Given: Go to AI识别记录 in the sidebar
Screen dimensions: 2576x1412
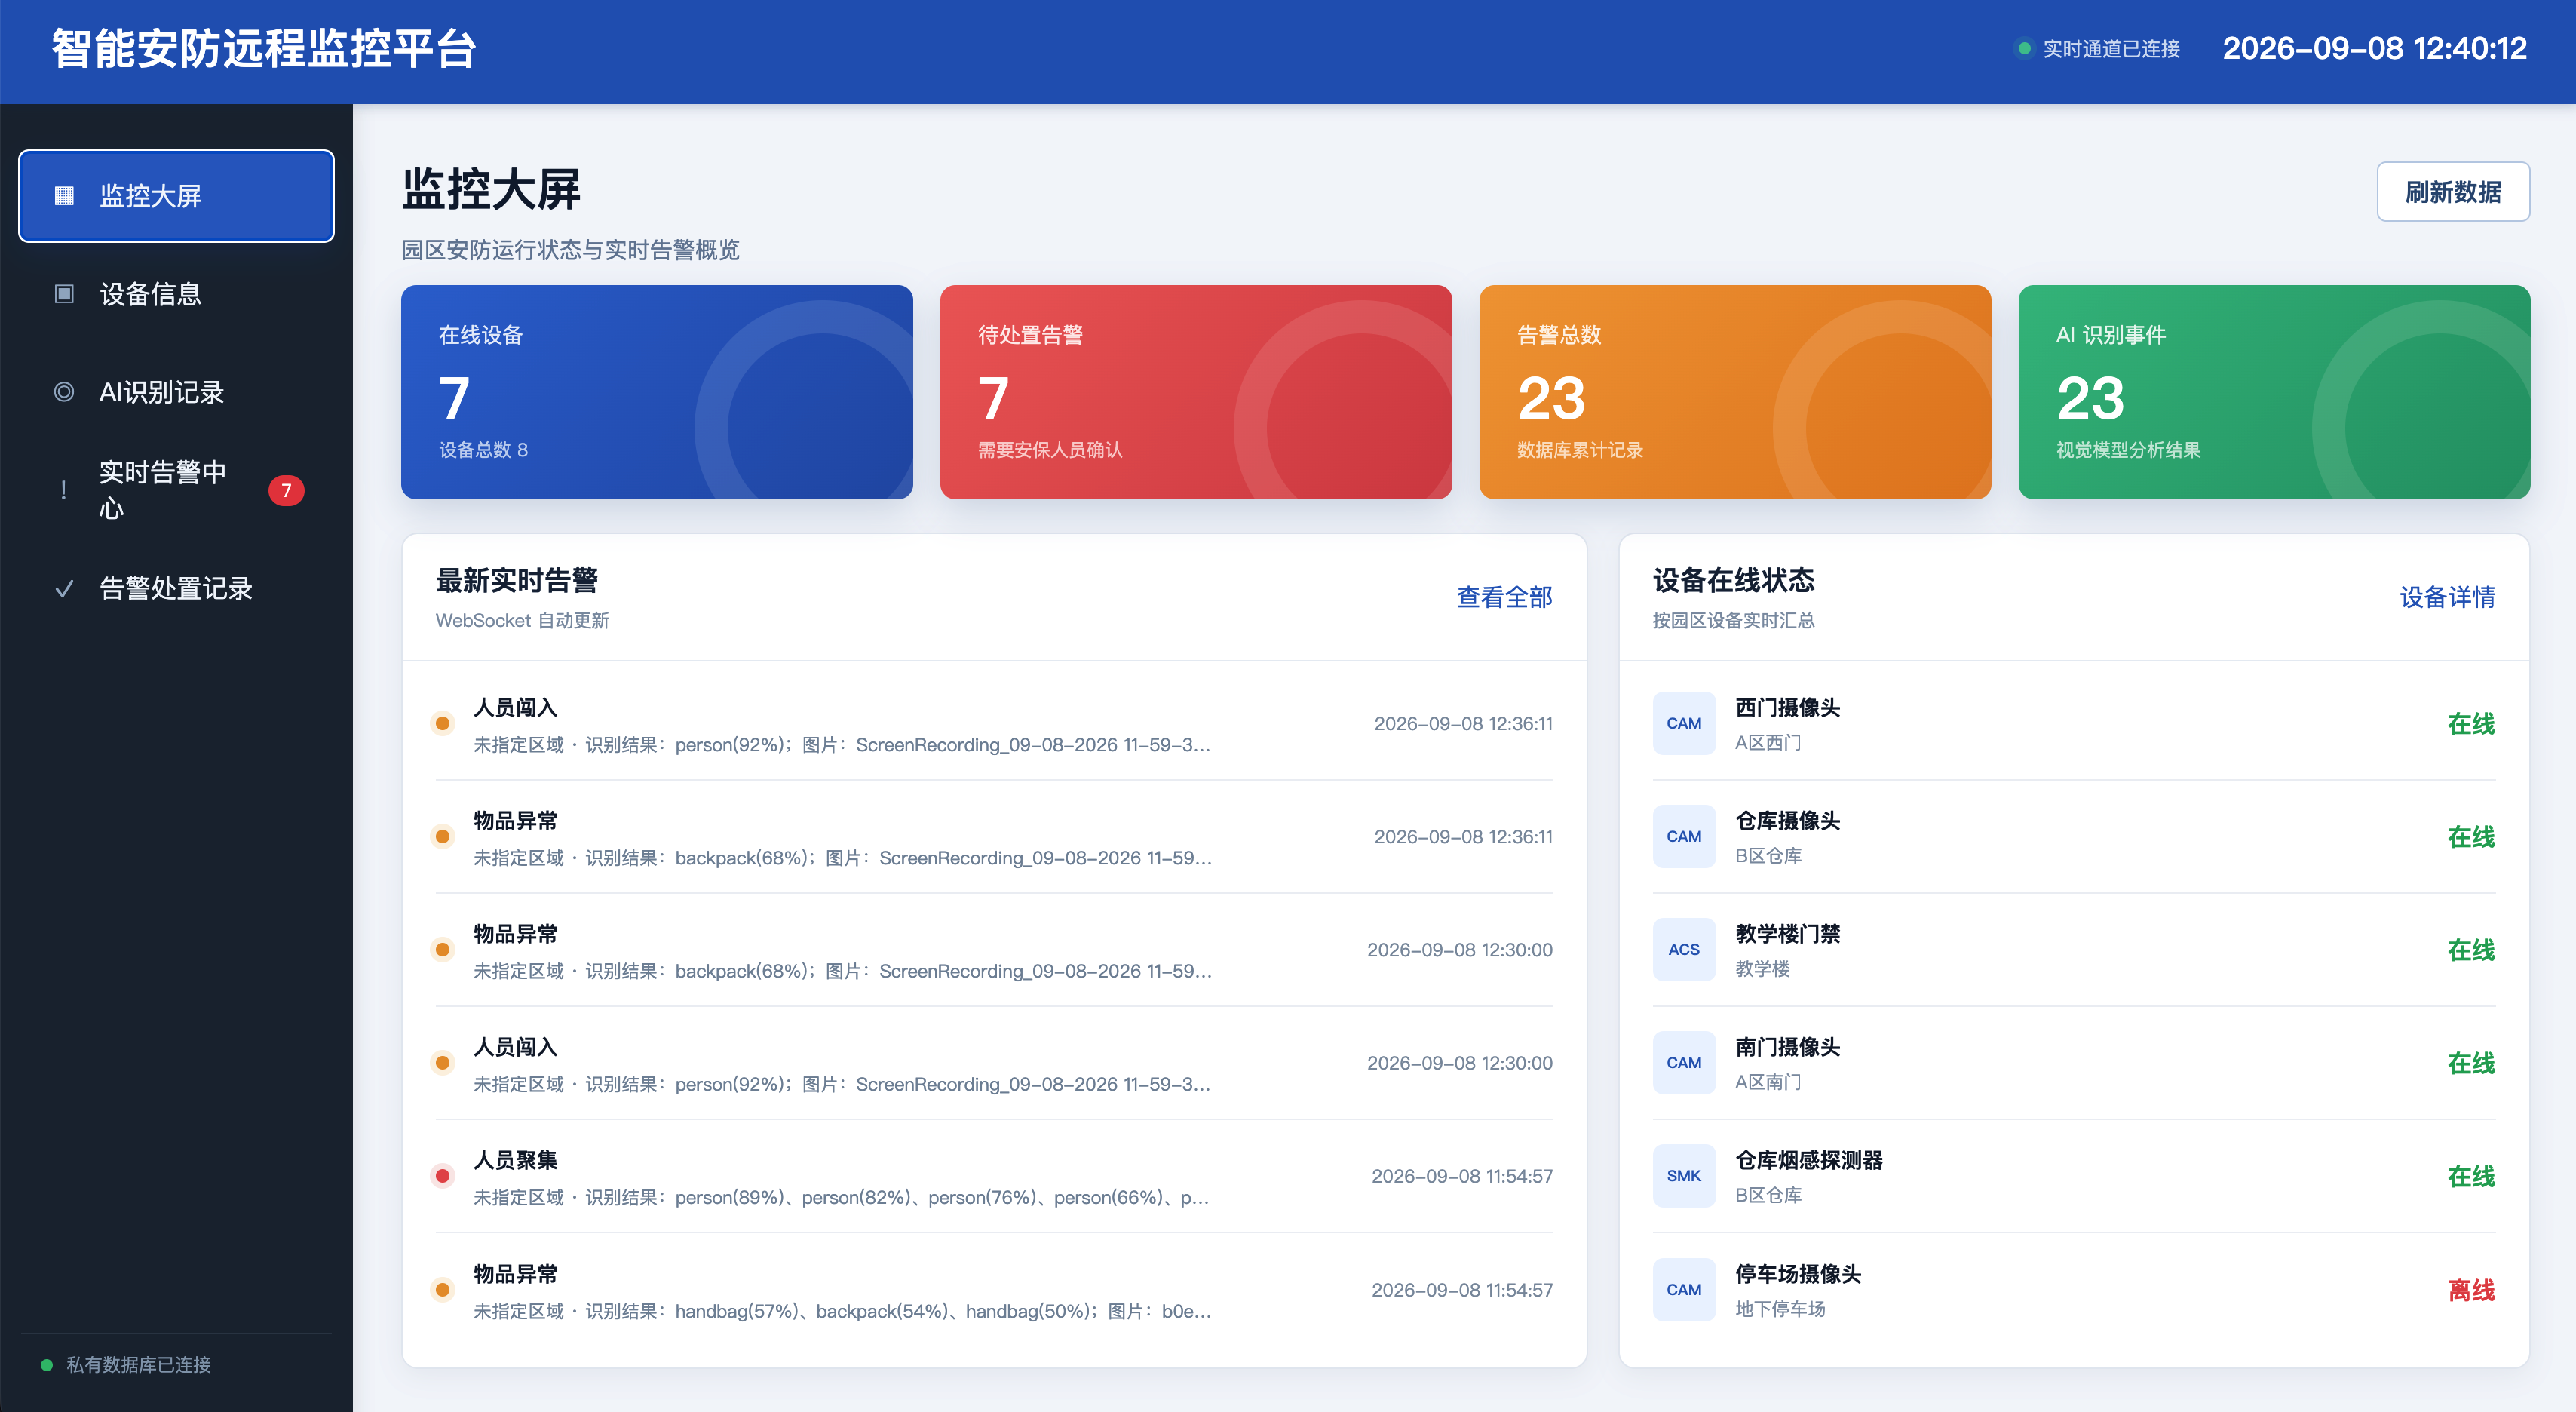Looking at the screenshot, I should coord(176,392).
